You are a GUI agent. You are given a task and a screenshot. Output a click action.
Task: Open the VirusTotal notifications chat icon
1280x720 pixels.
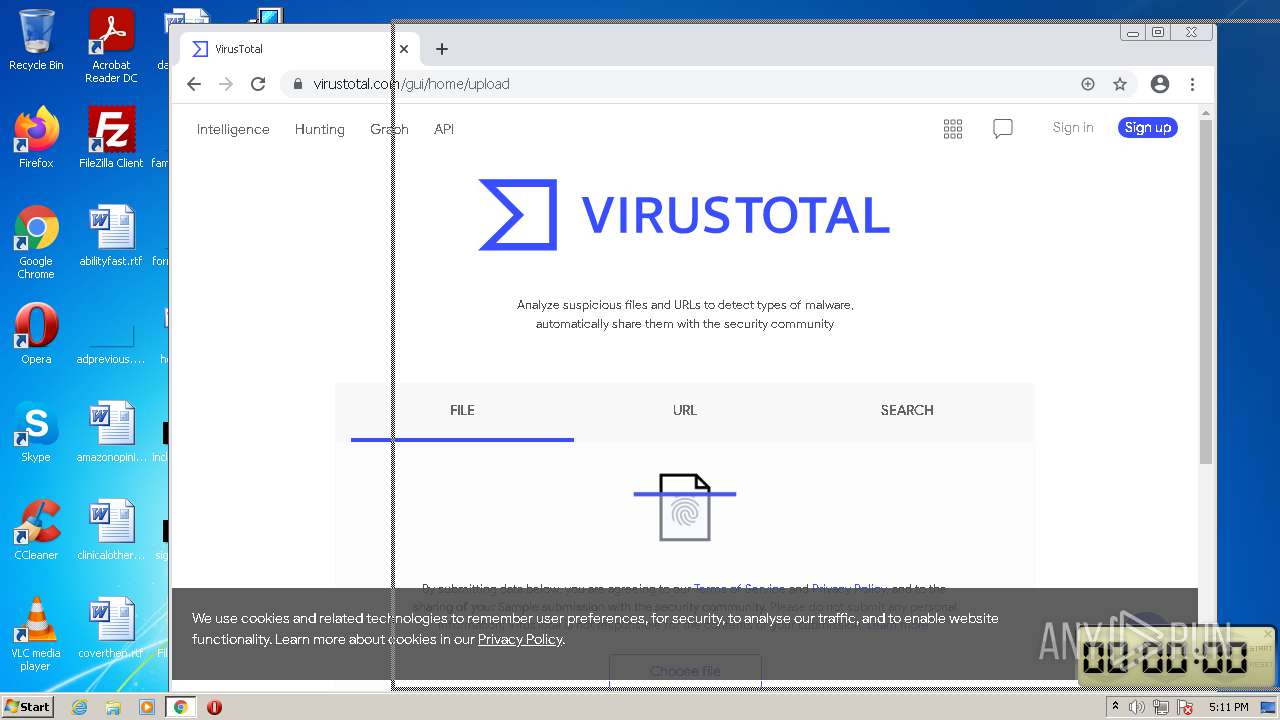(1003, 128)
